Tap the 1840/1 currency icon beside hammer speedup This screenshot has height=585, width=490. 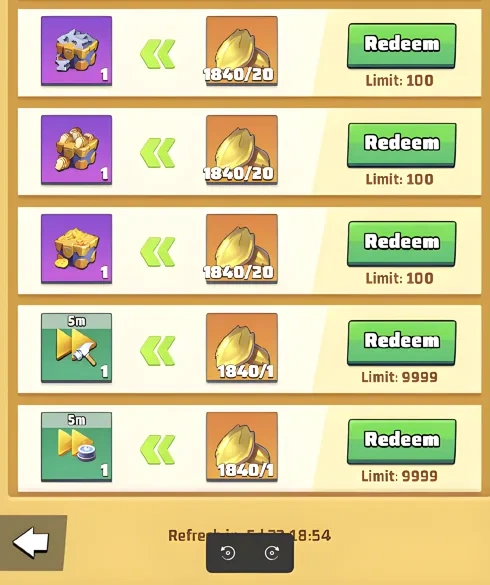tap(242, 348)
